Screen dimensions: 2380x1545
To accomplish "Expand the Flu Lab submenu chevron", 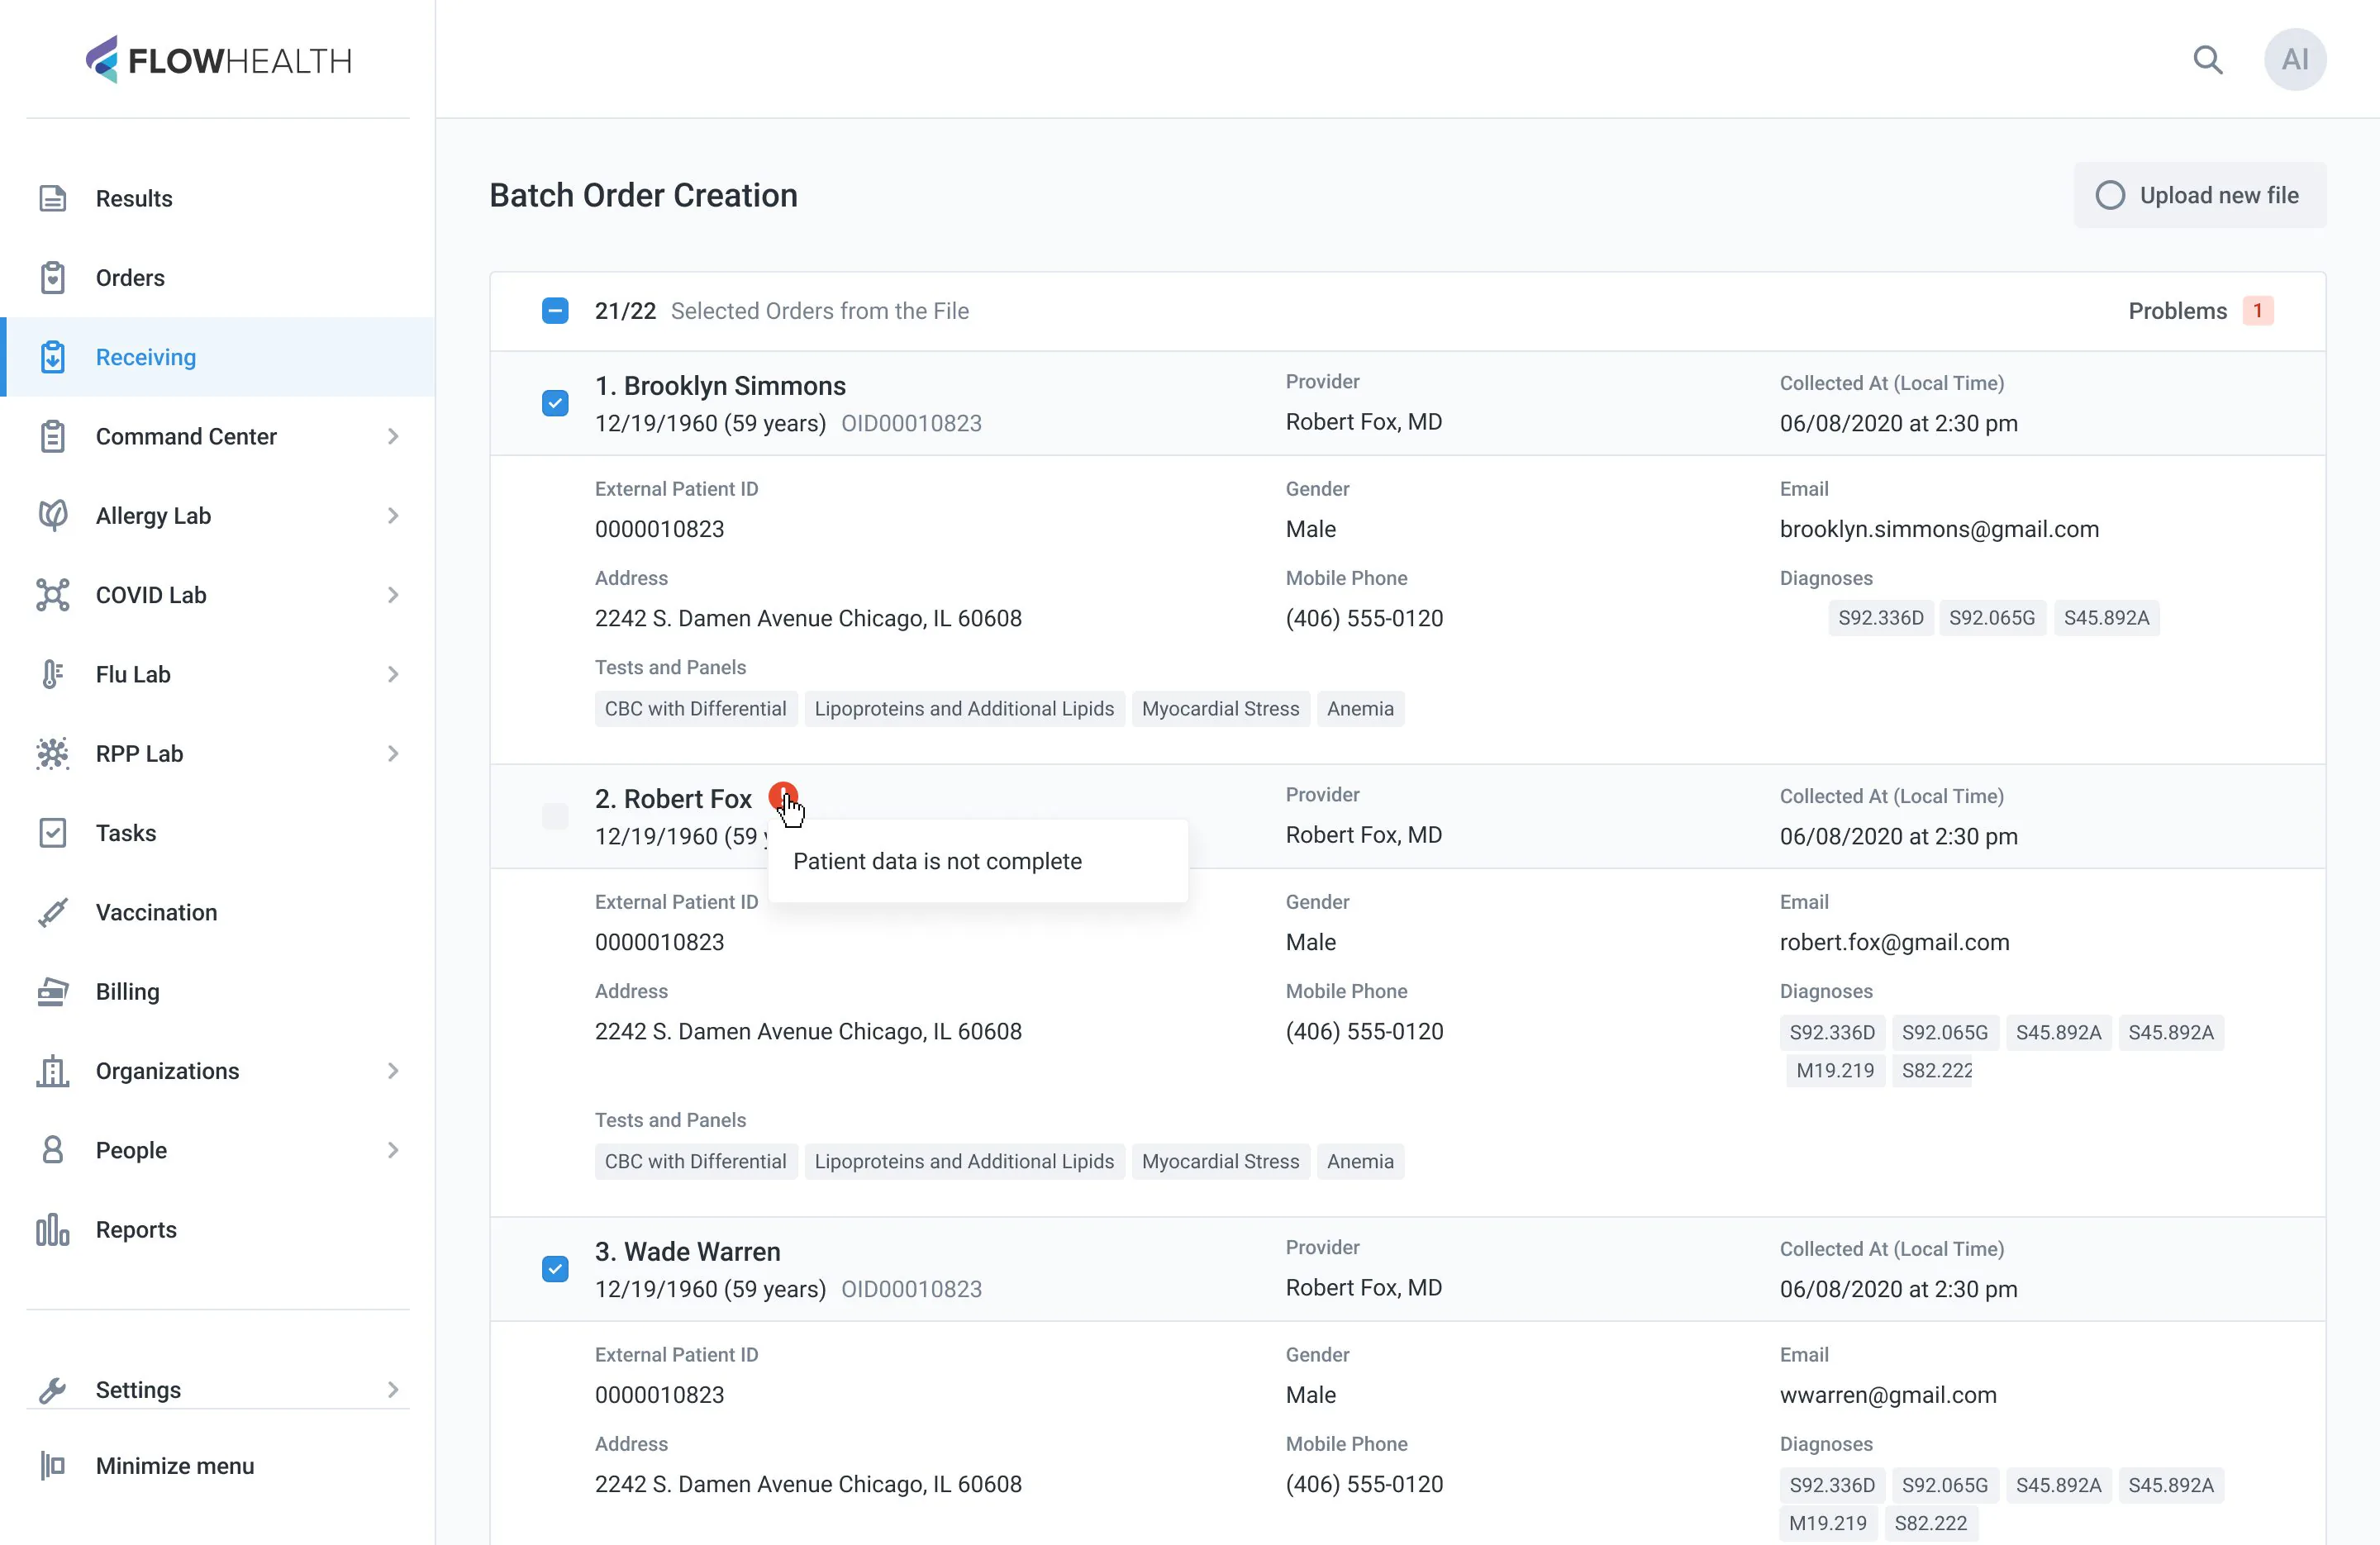I will tap(393, 674).
